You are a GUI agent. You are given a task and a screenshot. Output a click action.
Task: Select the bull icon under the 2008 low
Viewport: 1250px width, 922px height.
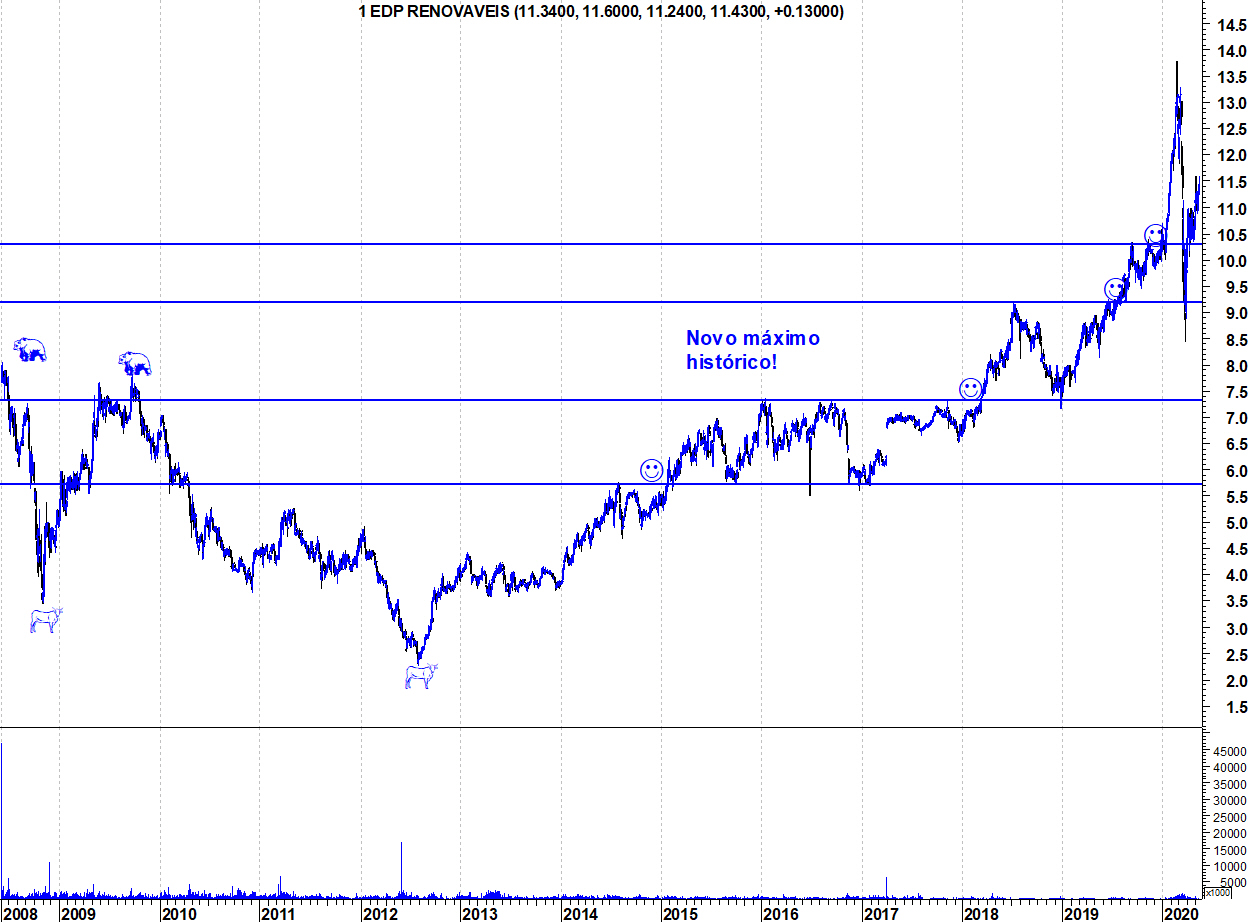[46, 620]
